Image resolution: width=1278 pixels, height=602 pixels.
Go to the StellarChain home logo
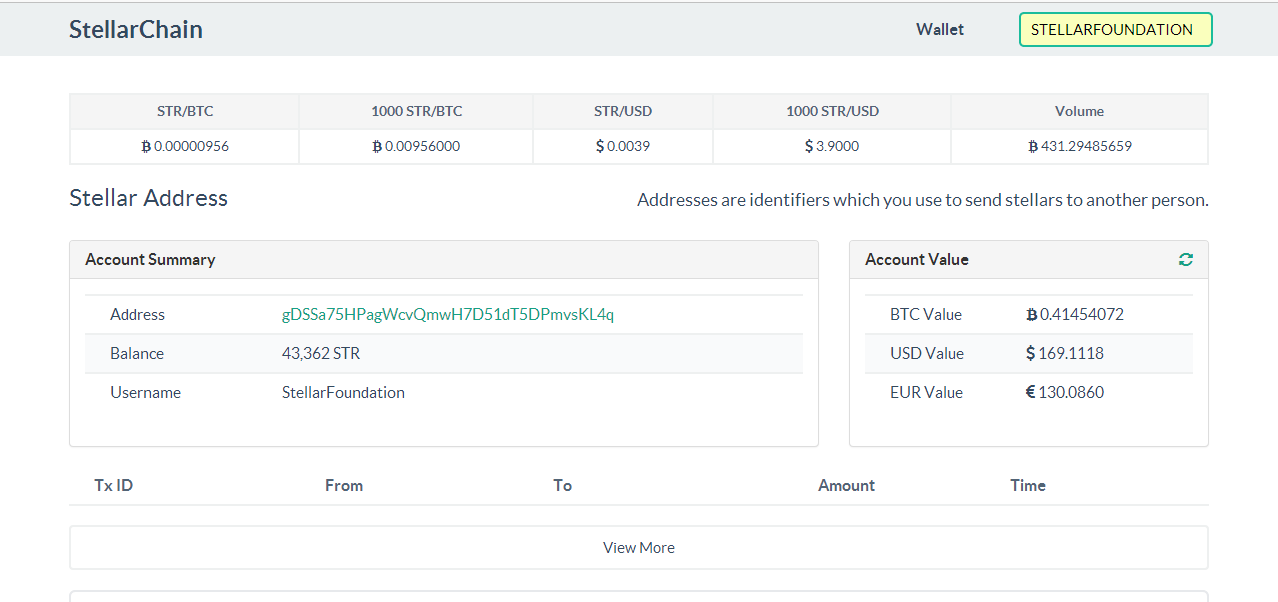(136, 30)
